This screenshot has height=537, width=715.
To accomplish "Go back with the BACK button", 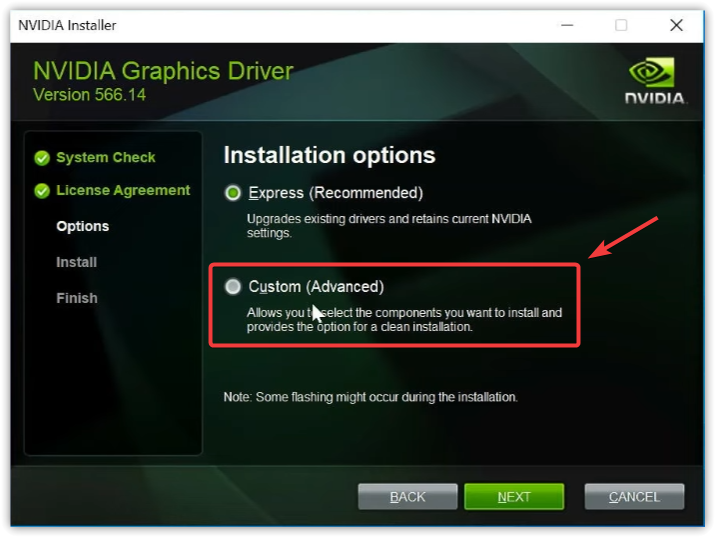I will (408, 496).
